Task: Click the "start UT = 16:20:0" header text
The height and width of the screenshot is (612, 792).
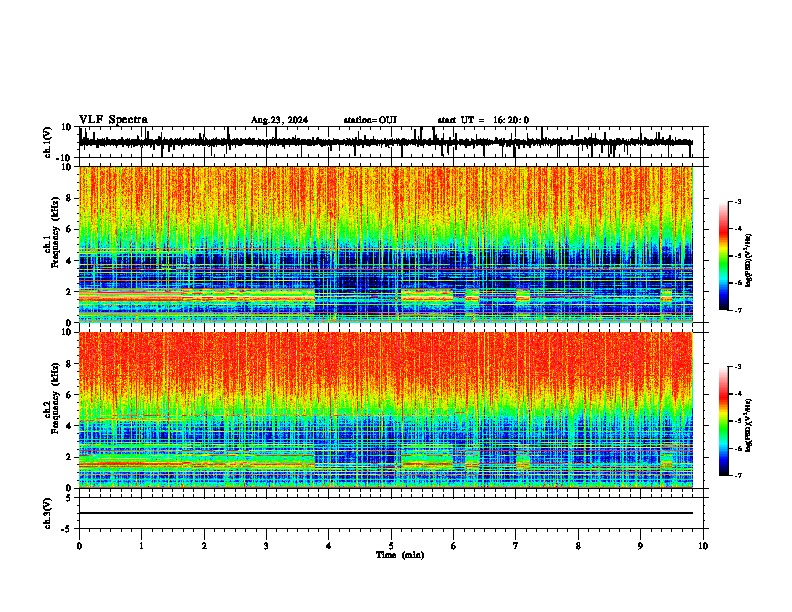Action: click(483, 120)
